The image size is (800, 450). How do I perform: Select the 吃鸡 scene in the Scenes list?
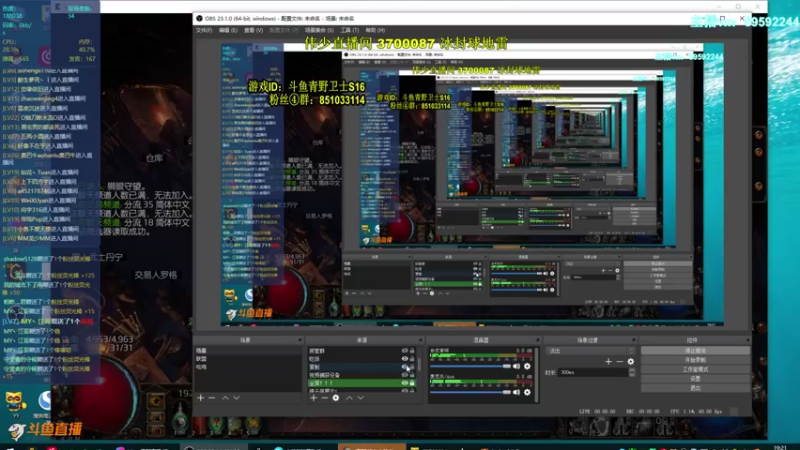(248, 367)
